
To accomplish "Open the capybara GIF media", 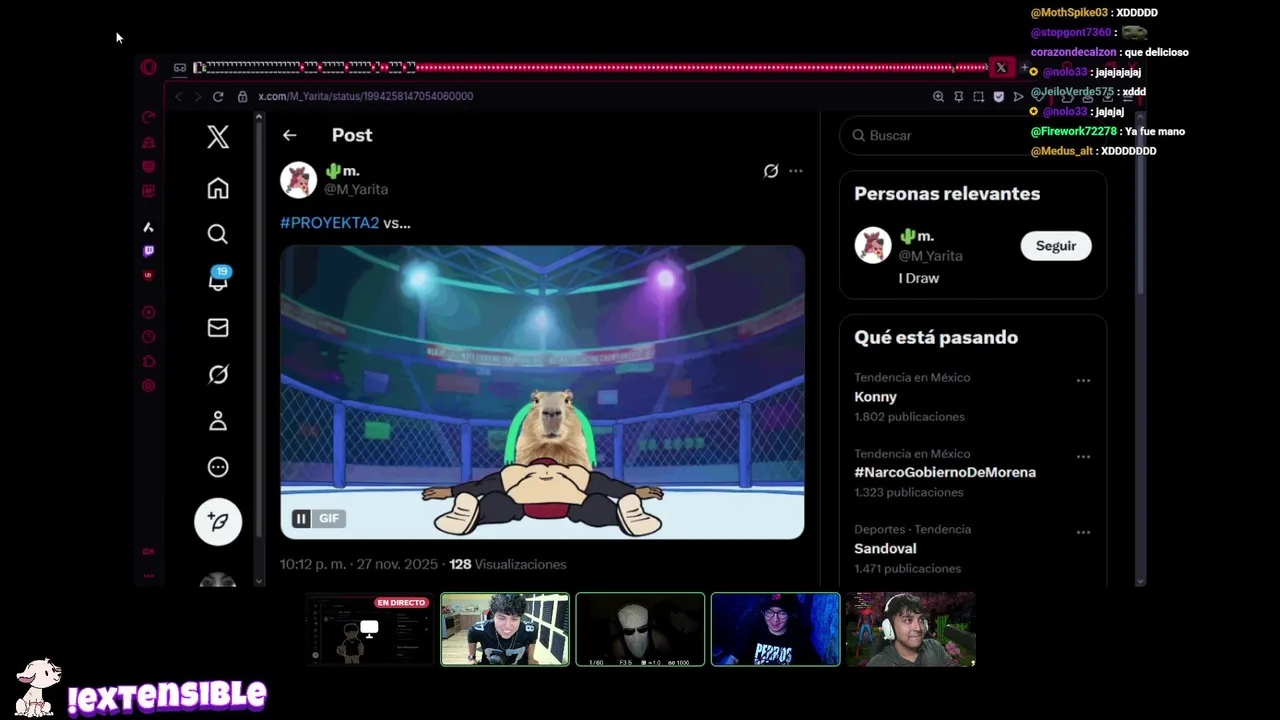I will [542, 392].
